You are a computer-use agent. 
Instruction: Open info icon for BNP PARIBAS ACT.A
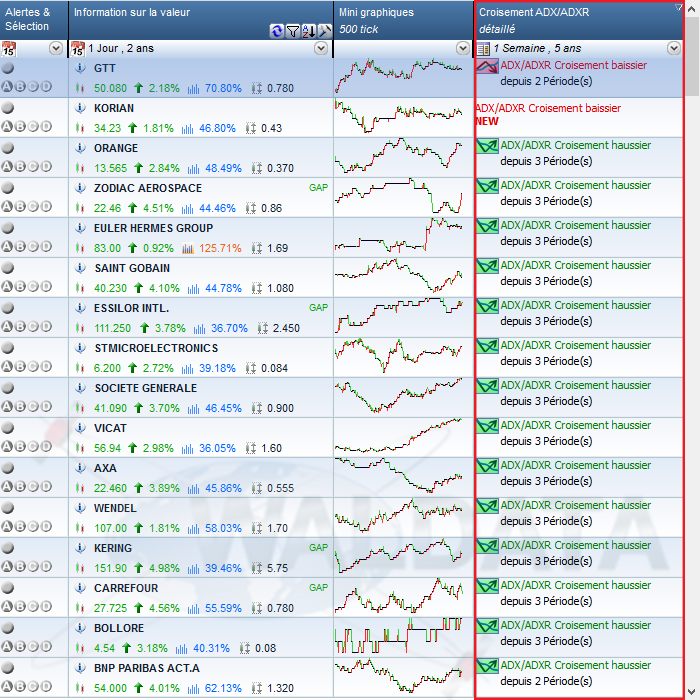pos(80,668)
